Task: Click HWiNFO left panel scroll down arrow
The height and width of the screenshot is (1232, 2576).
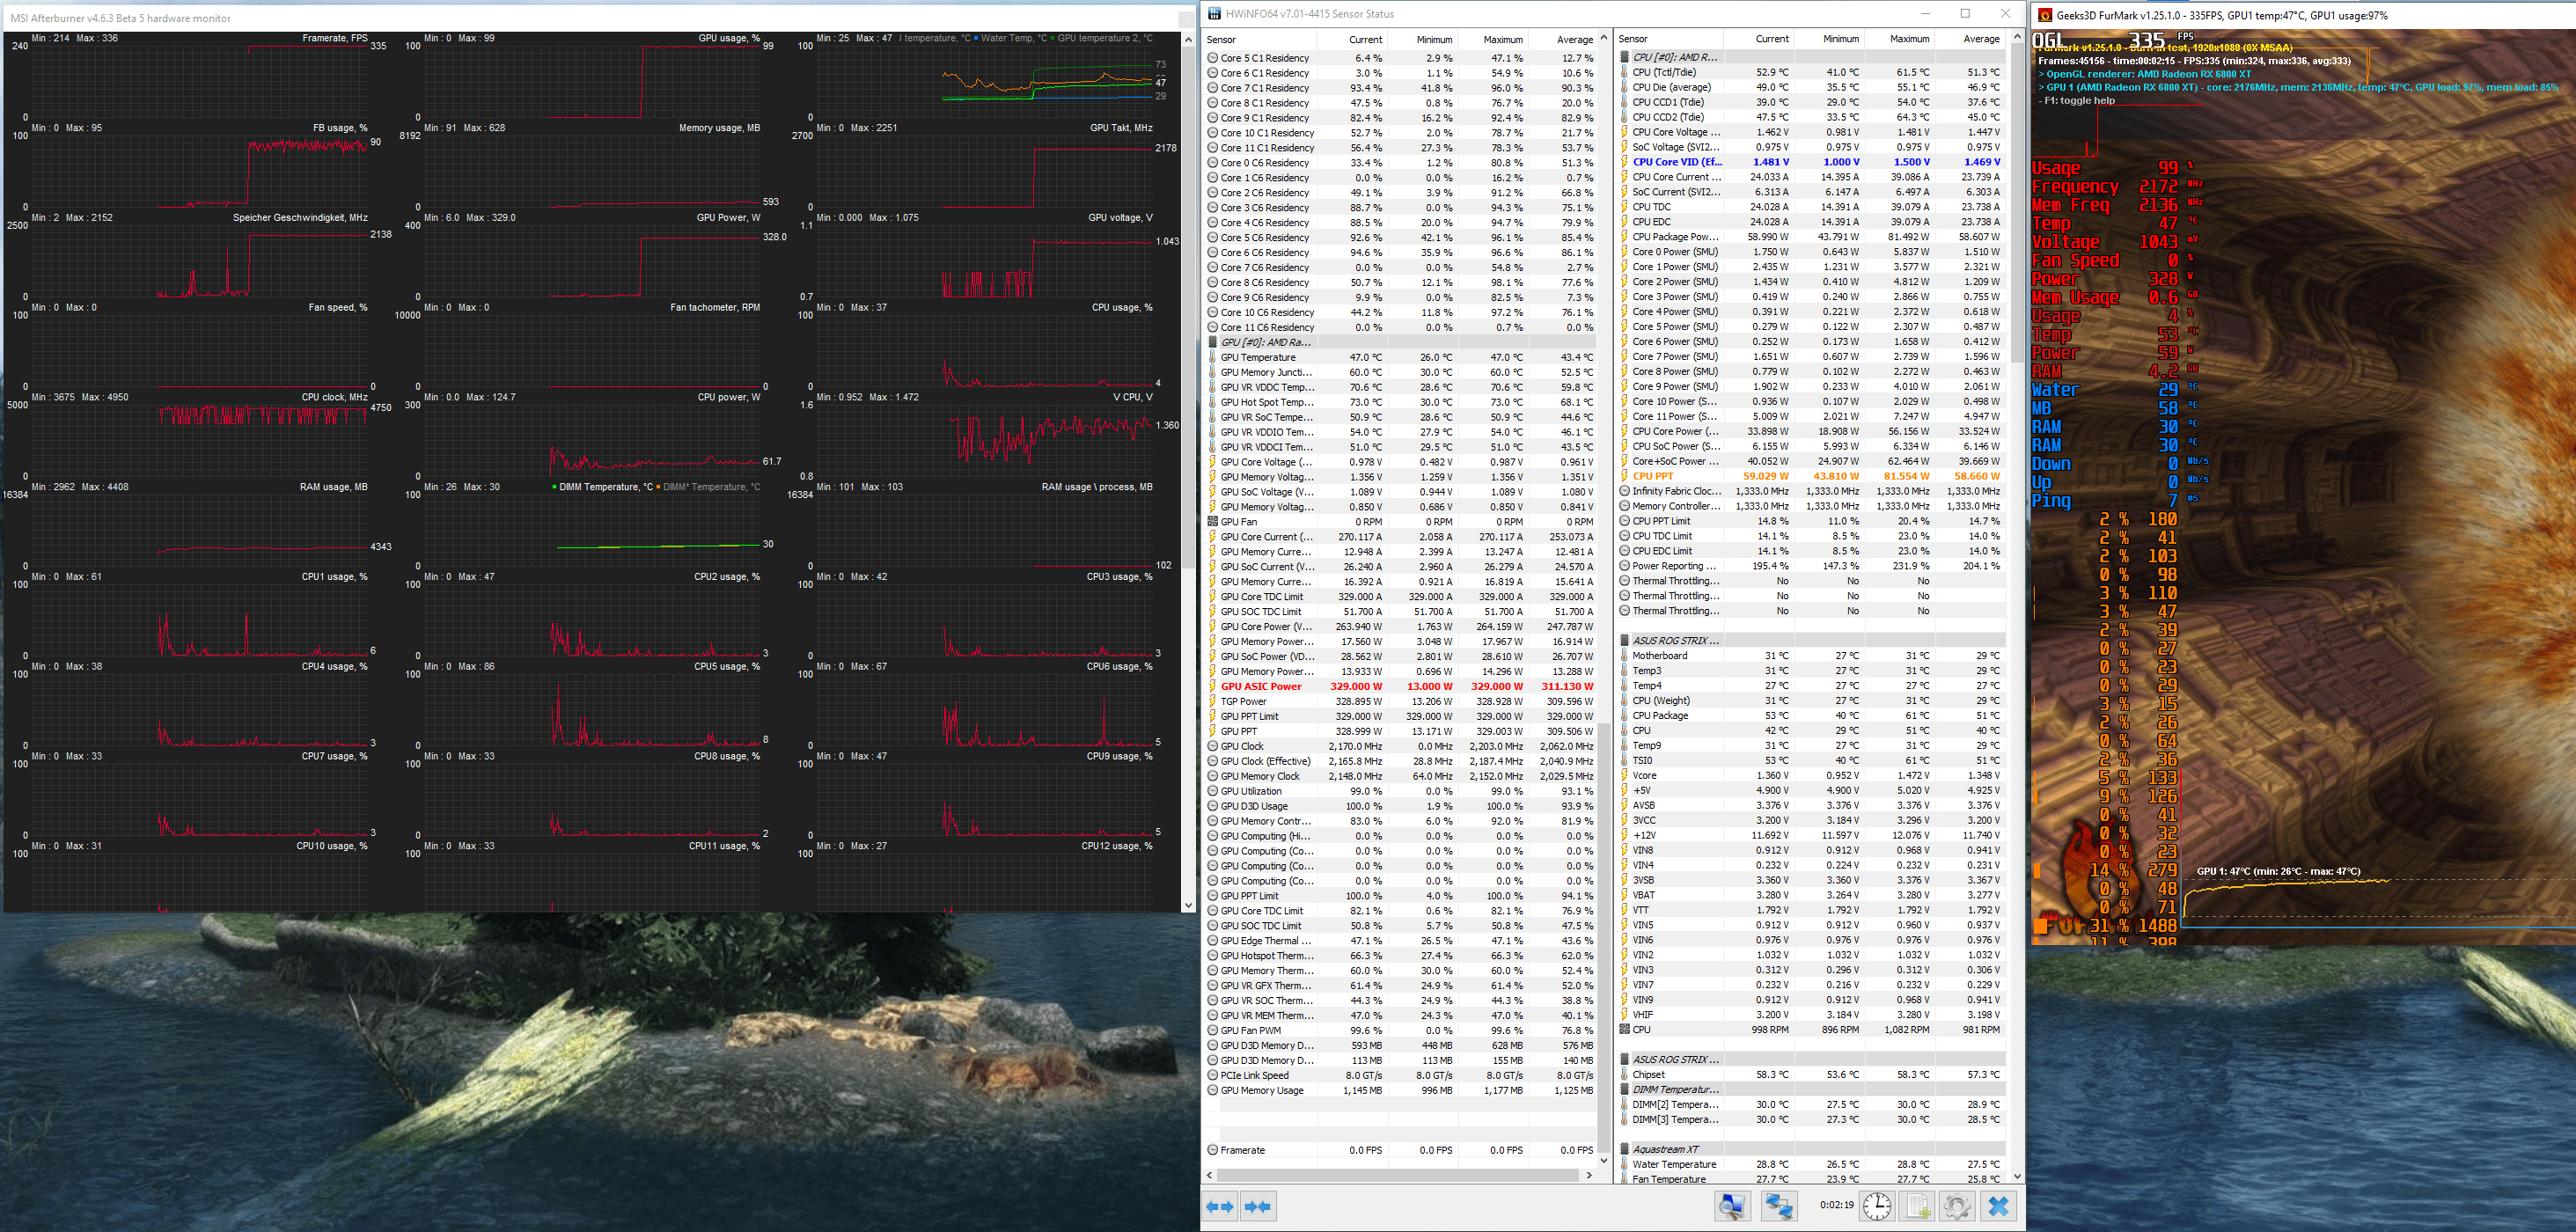Action: click(x=1604, y=1160)
